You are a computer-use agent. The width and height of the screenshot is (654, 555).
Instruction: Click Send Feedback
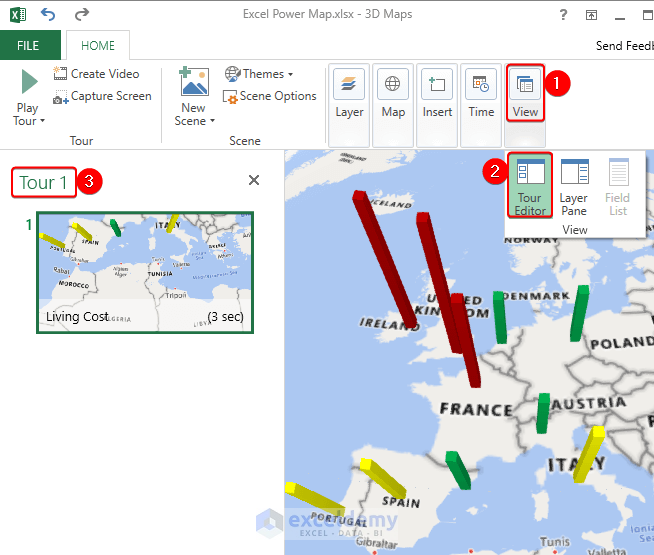(624, 45)
